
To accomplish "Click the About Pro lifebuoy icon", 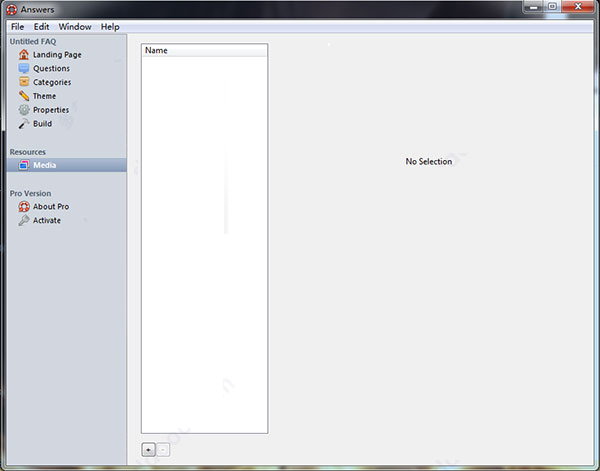I will [x=24, y=207].
